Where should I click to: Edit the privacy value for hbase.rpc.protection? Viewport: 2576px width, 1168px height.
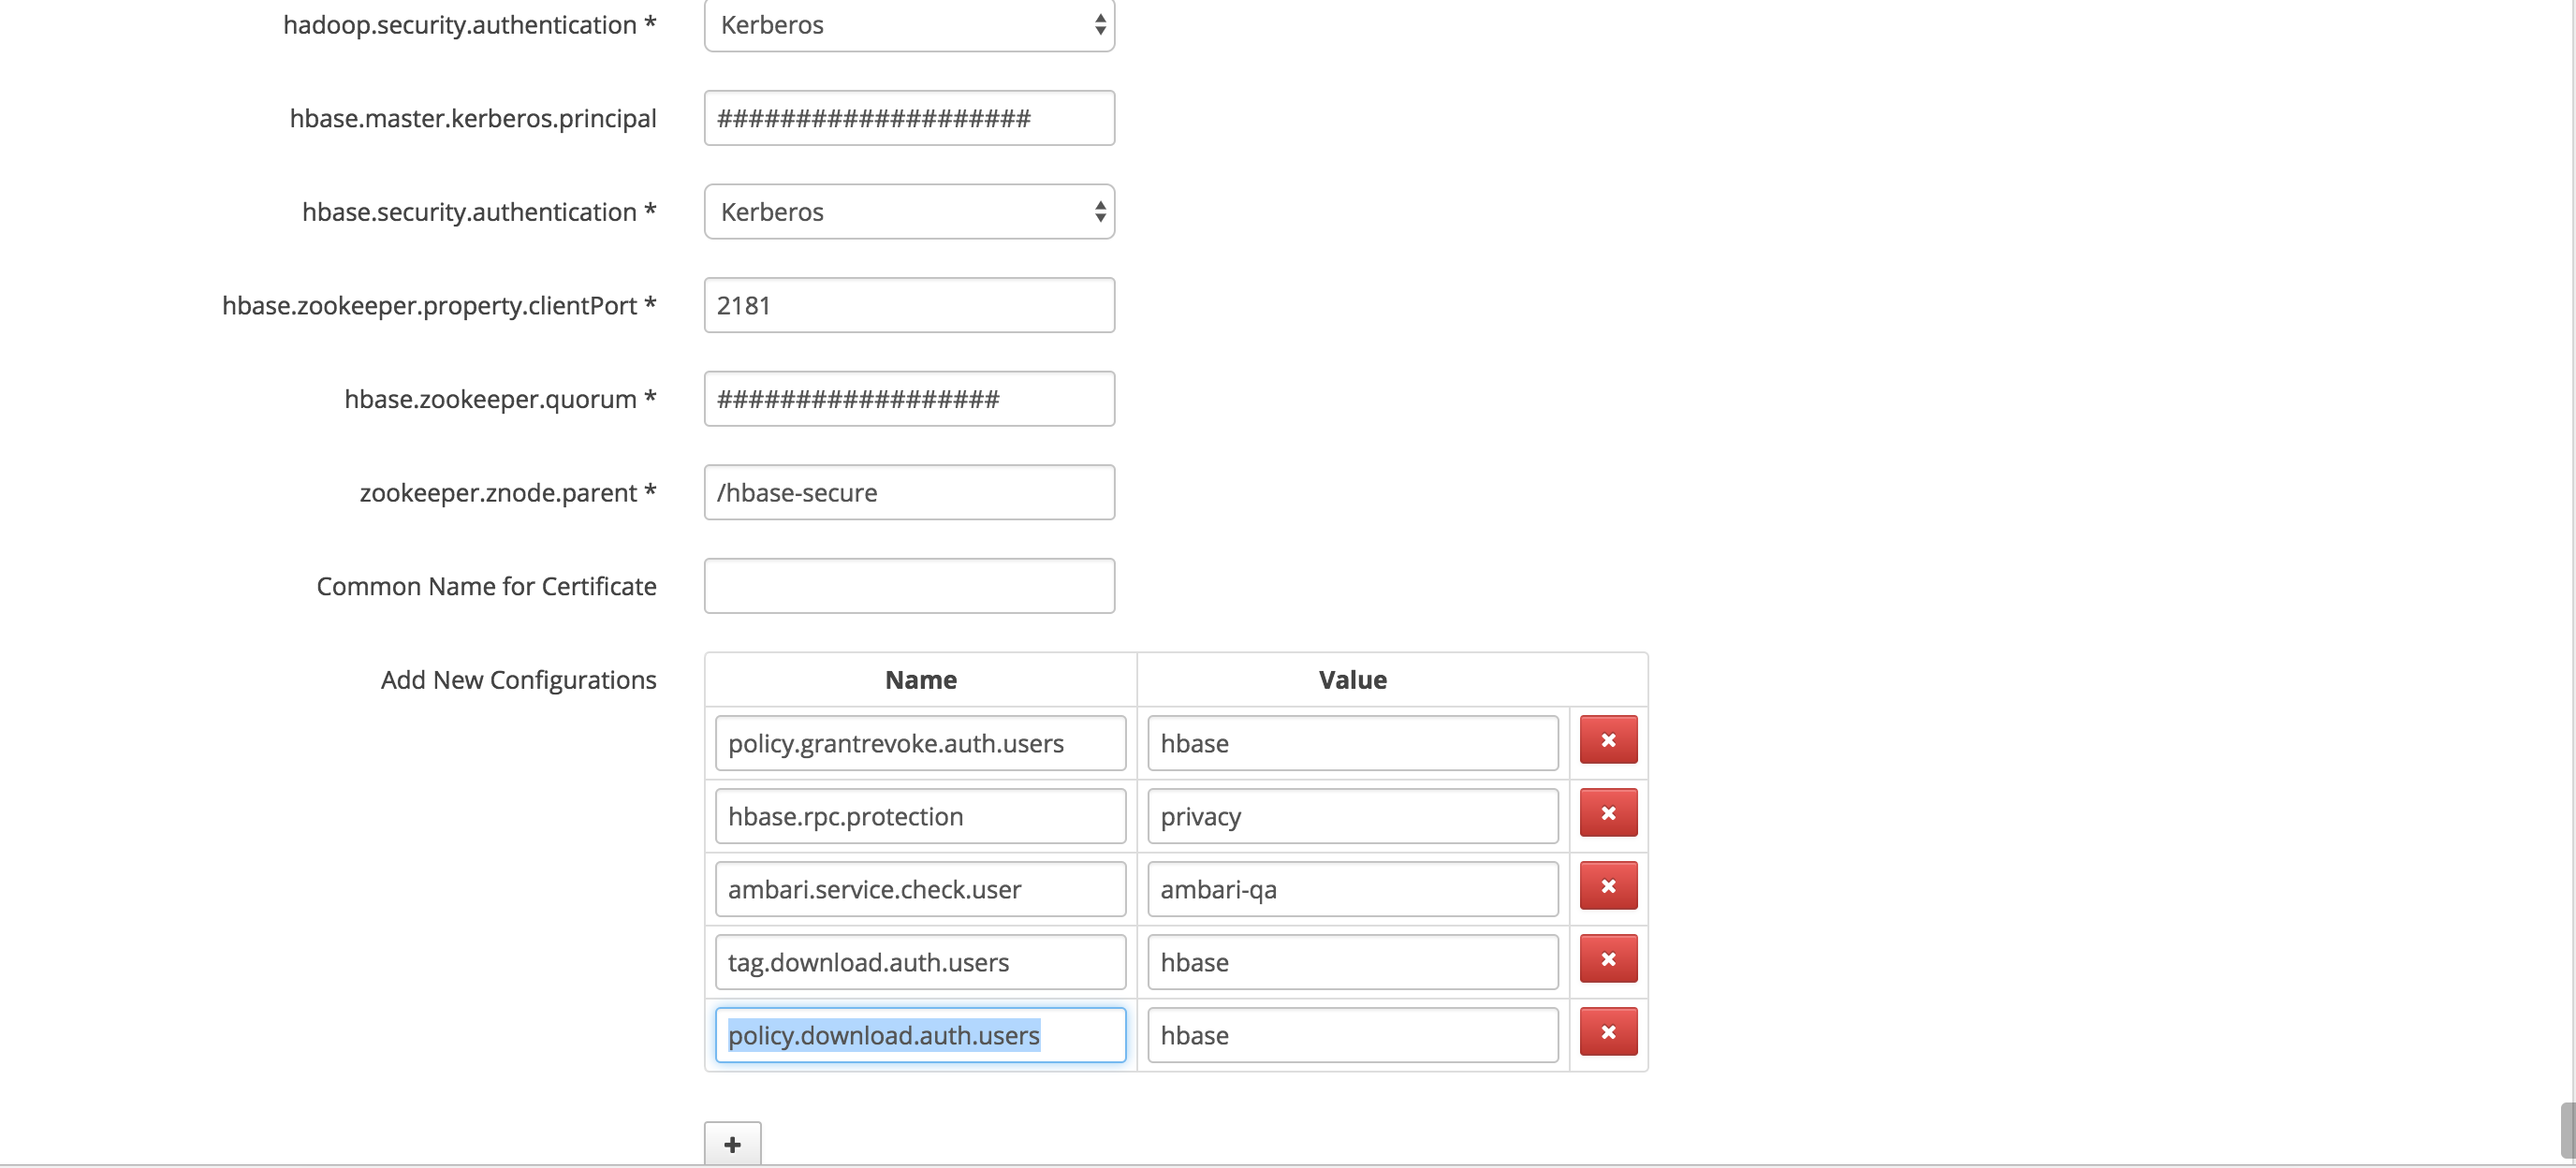(x=1352, y=815)
